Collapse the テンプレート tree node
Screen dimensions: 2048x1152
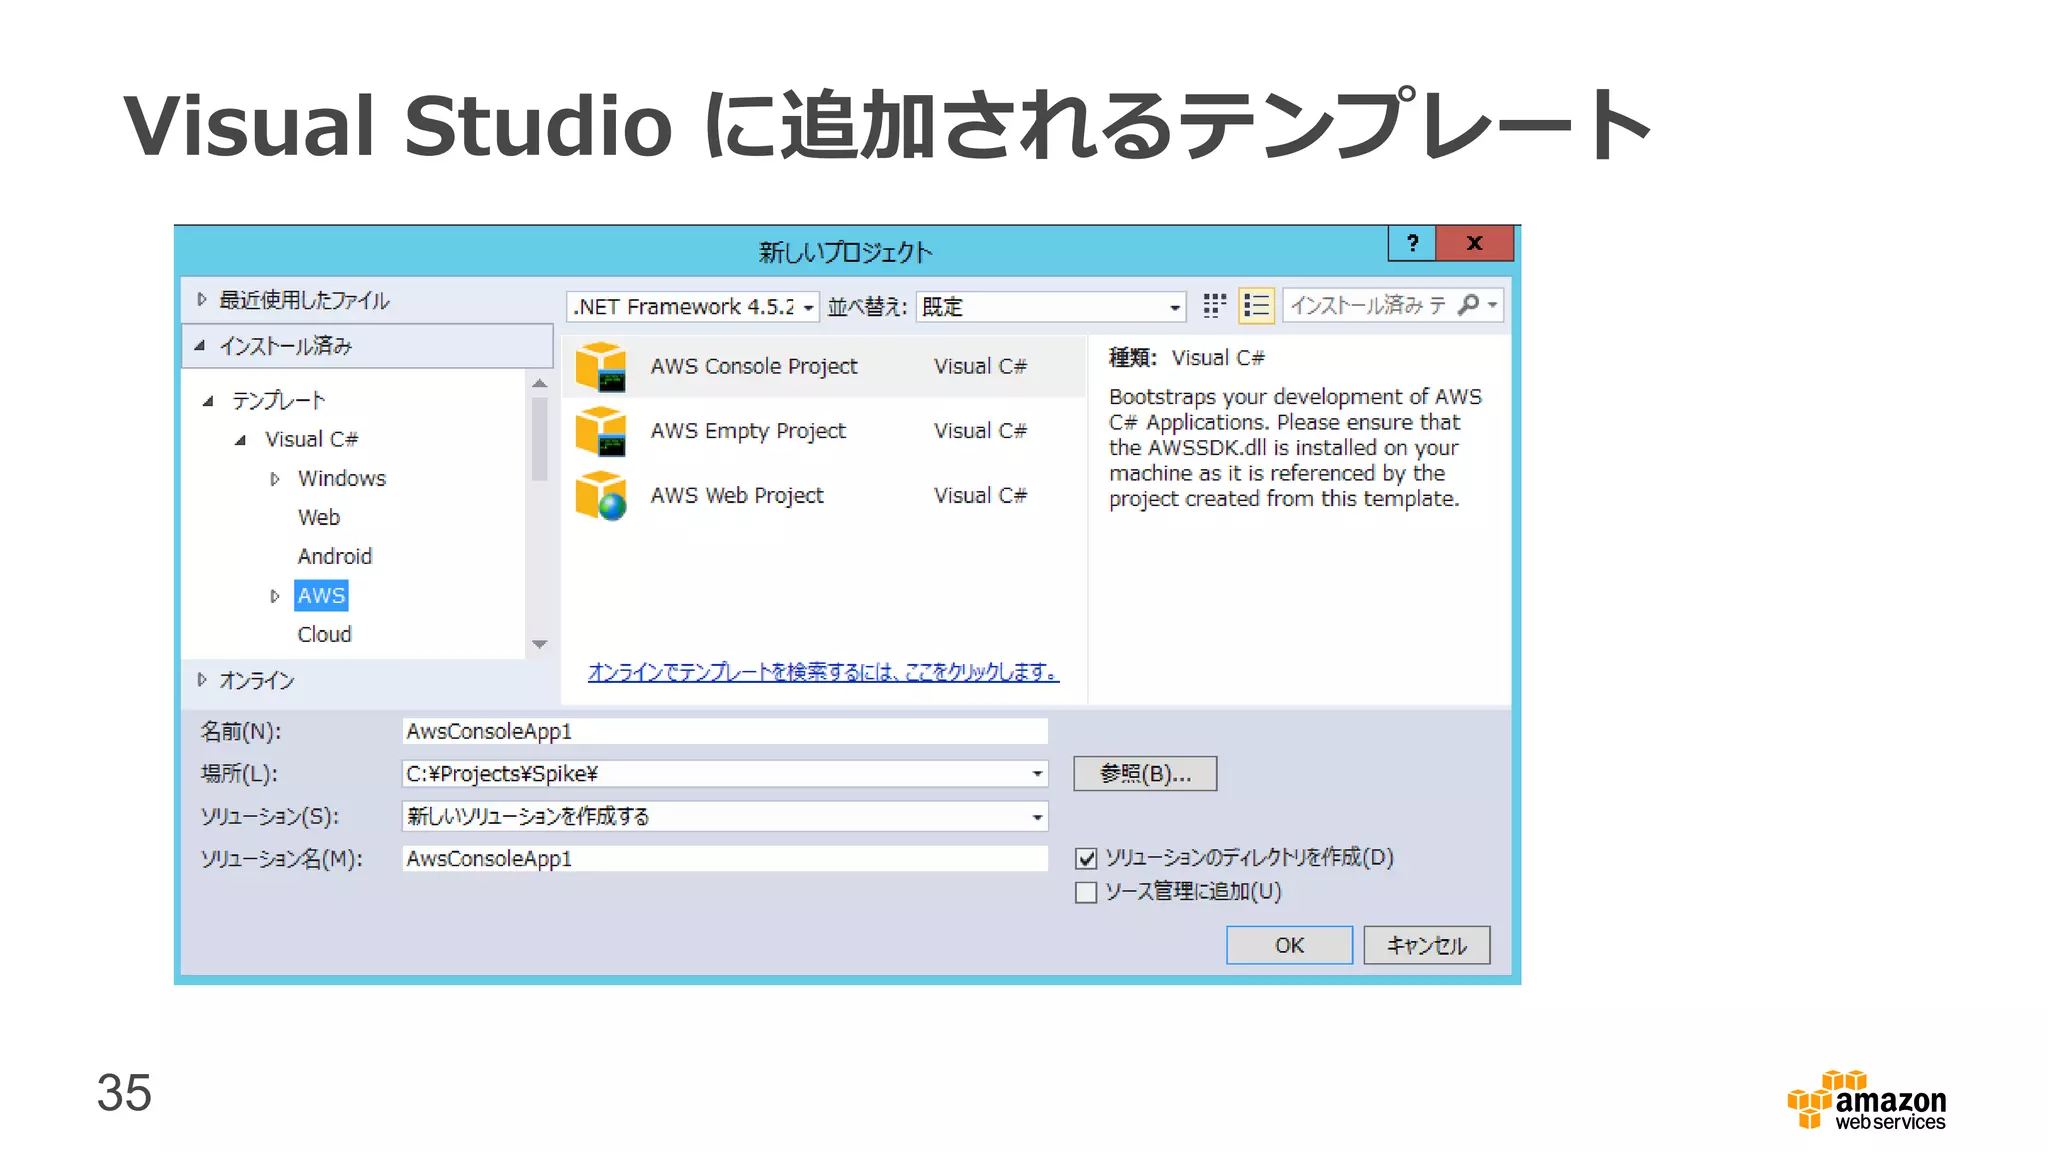point(208,401)
